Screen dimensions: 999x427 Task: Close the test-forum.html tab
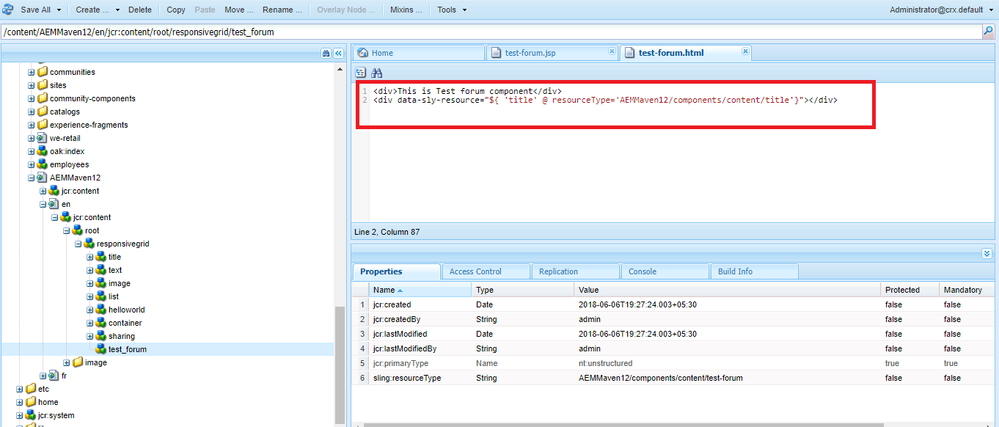745,52
